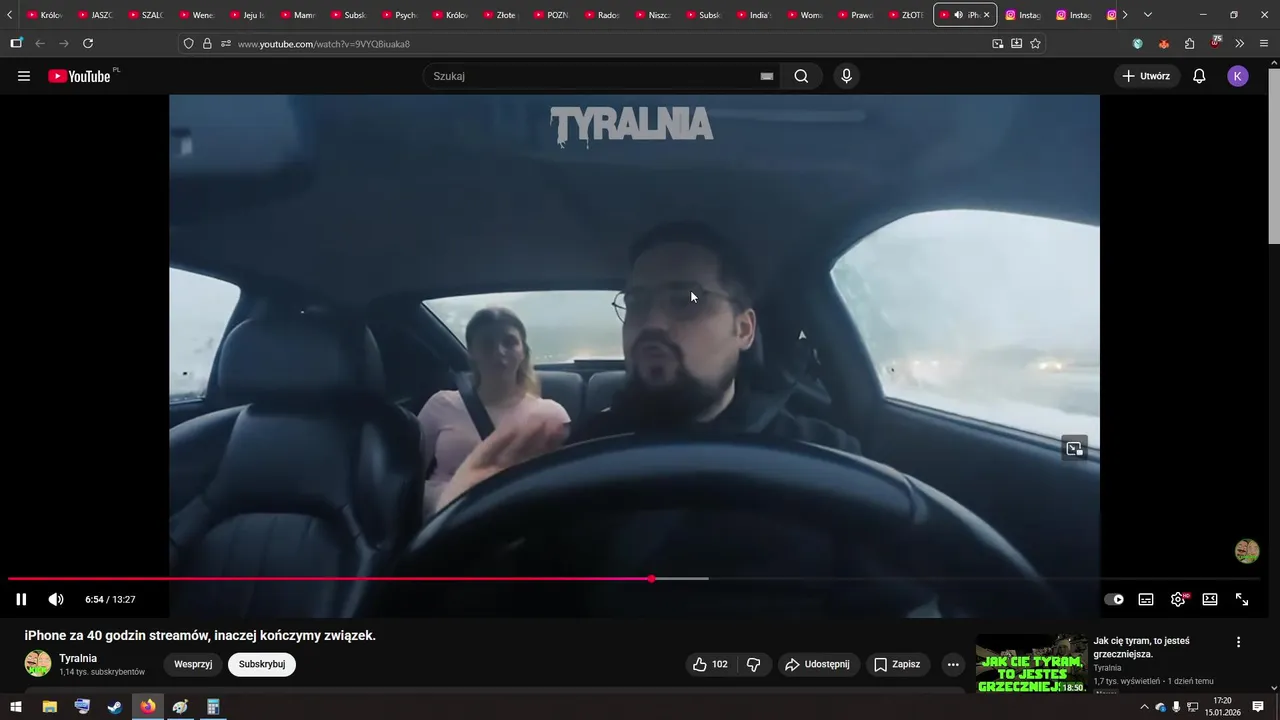Switch to the Prawd tab

tap(856, 15)
